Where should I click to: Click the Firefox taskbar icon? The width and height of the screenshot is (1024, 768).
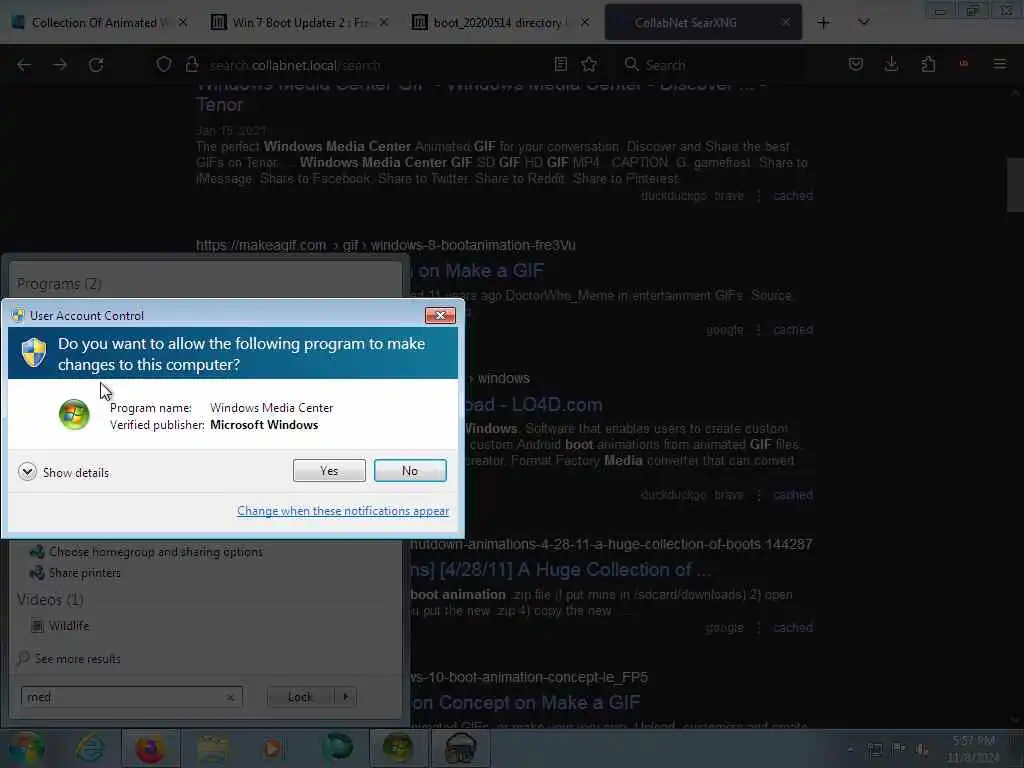coord(150,748)
